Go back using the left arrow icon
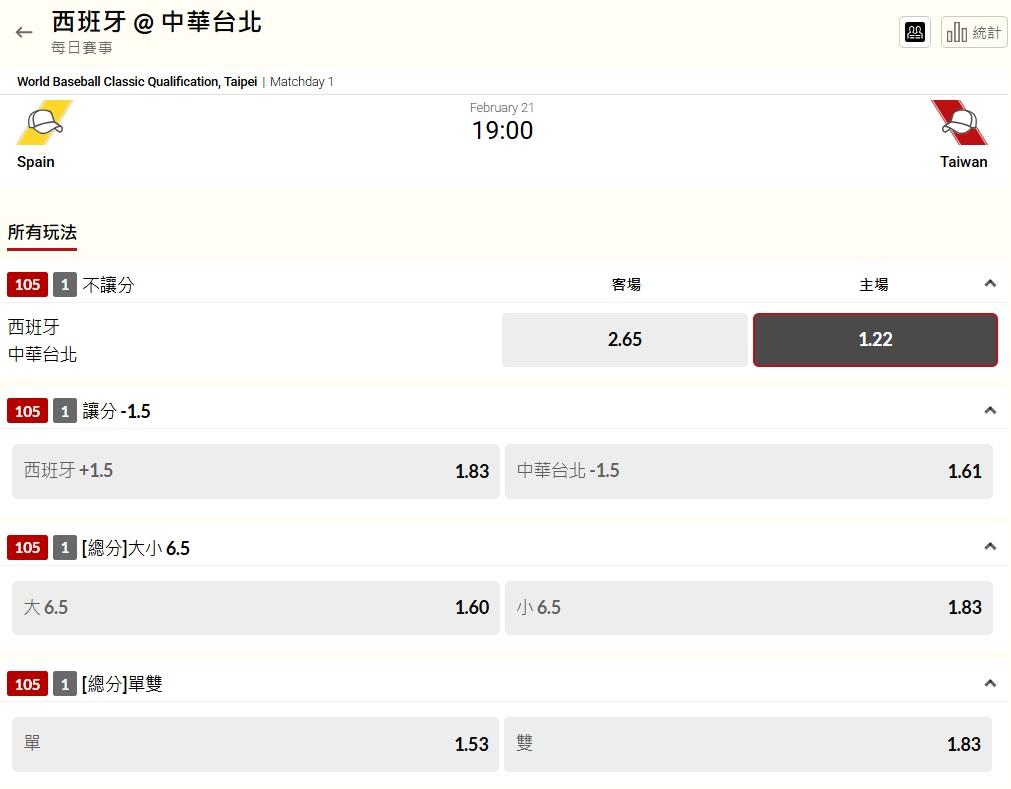1011x789 pixels. 24,32
